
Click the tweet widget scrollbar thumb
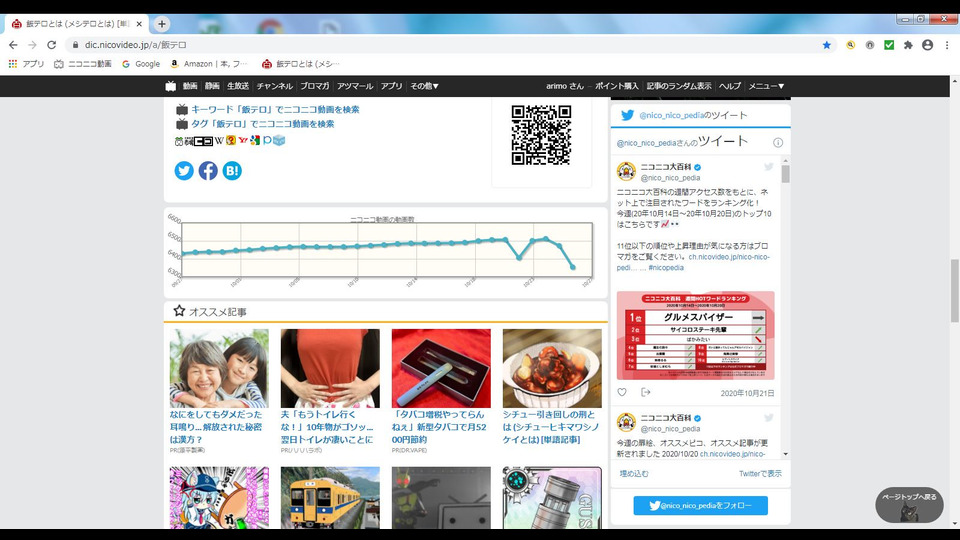(786, 174)
